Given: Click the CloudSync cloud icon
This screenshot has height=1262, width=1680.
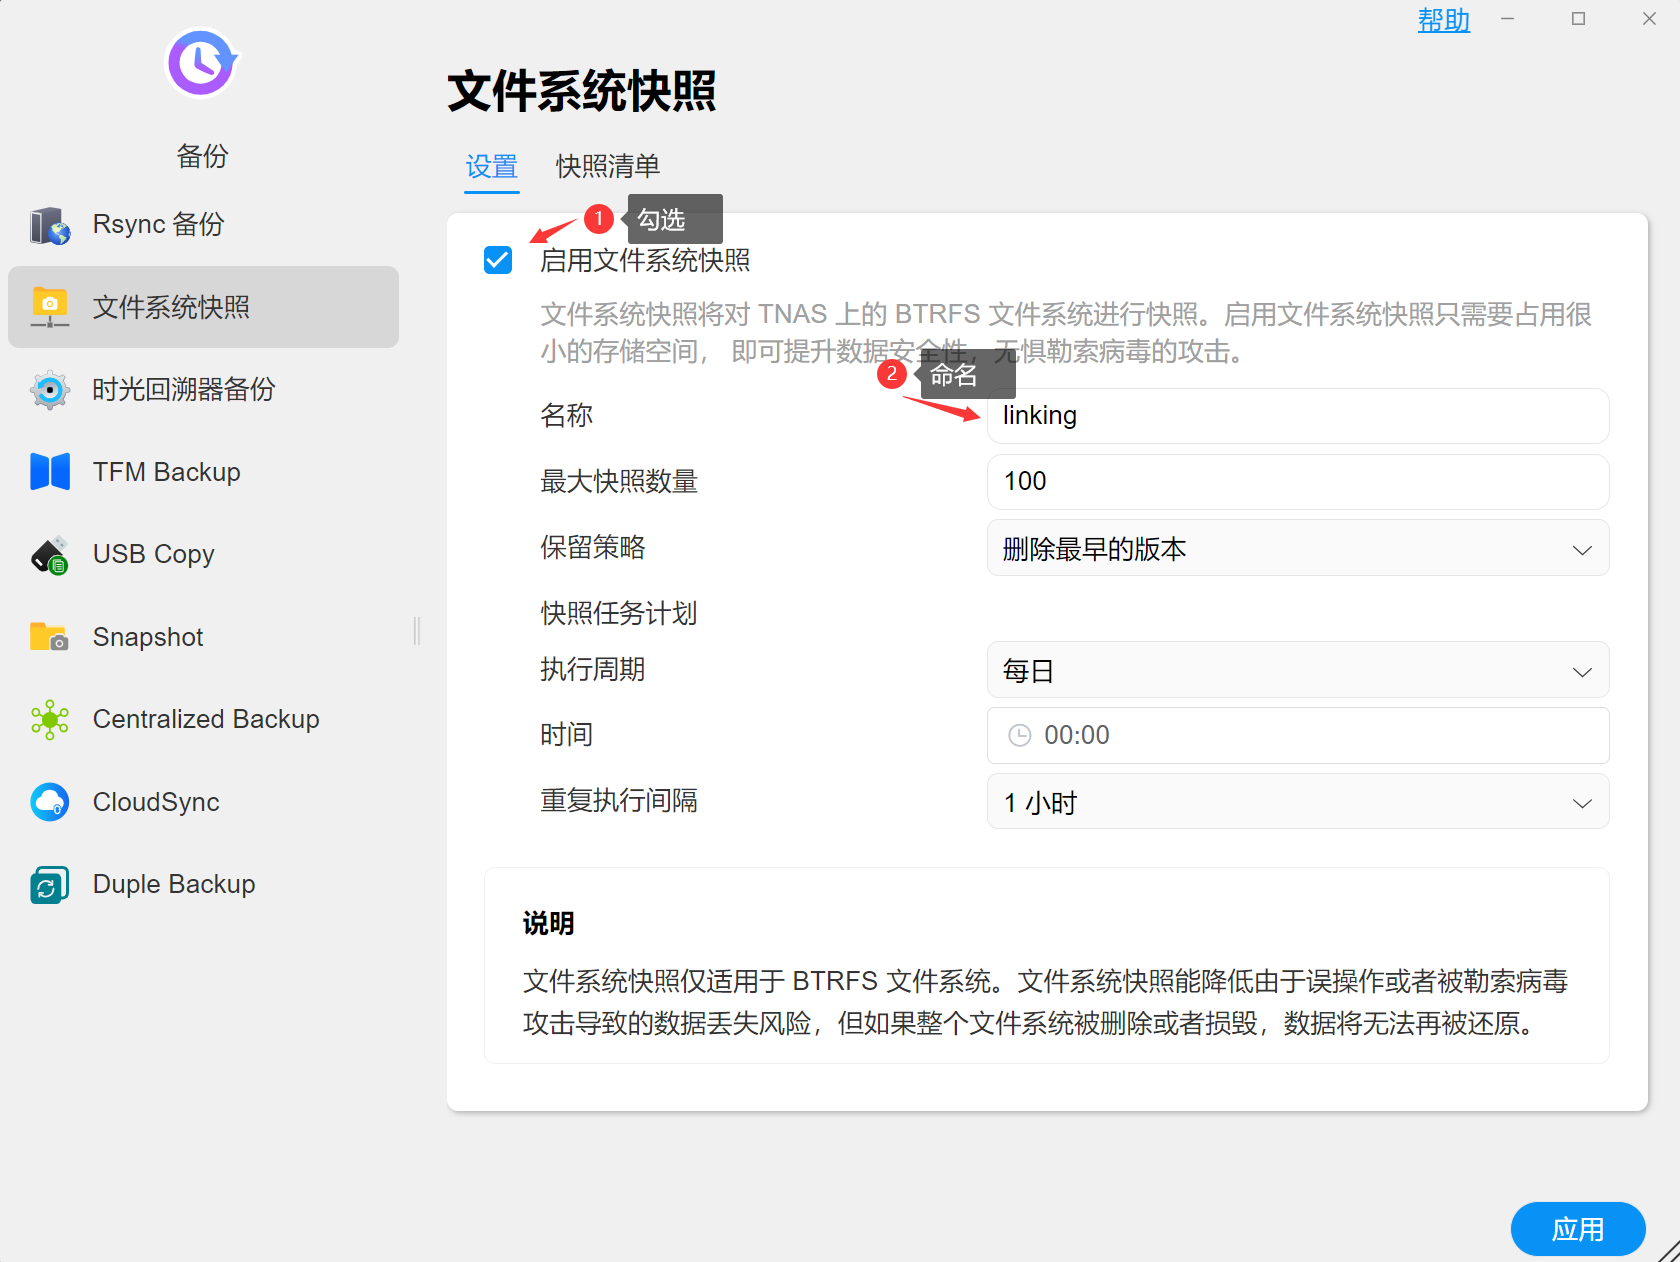Looking at the screenshot, I should click(50, 802).
